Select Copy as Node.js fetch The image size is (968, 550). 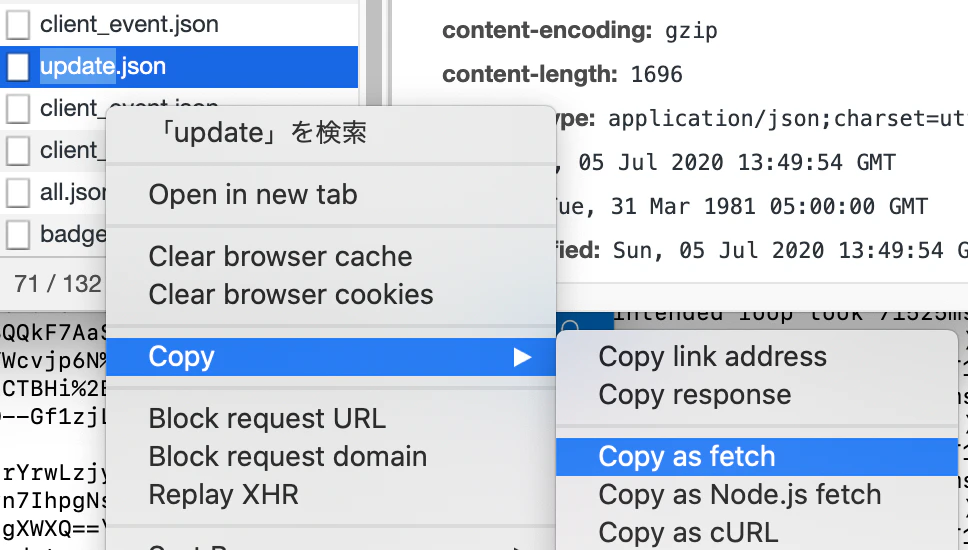coord(740,494)
